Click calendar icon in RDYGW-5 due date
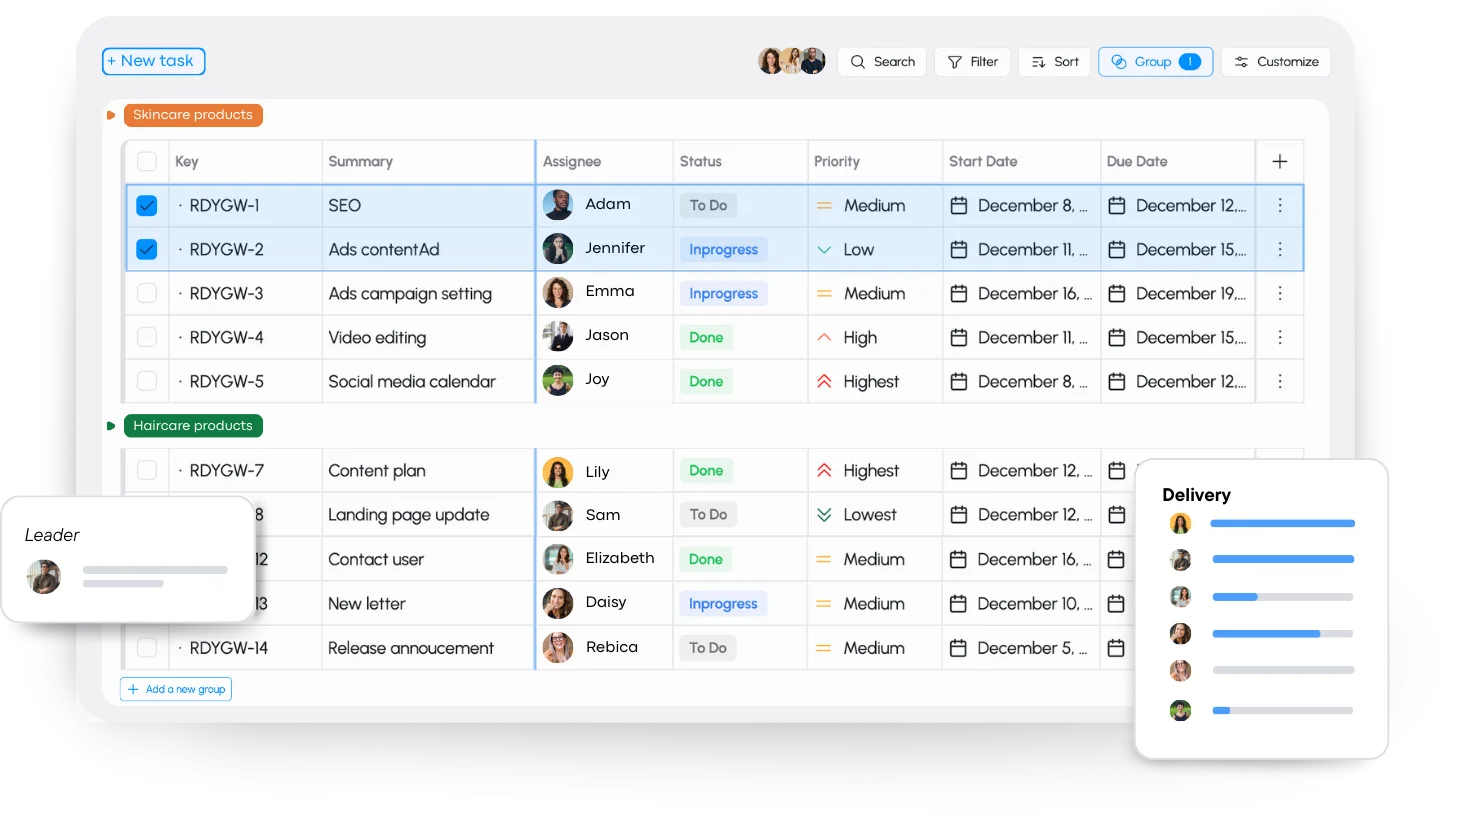The image size is (1462, 828). pyautogui.click(x=1117, y=382)
